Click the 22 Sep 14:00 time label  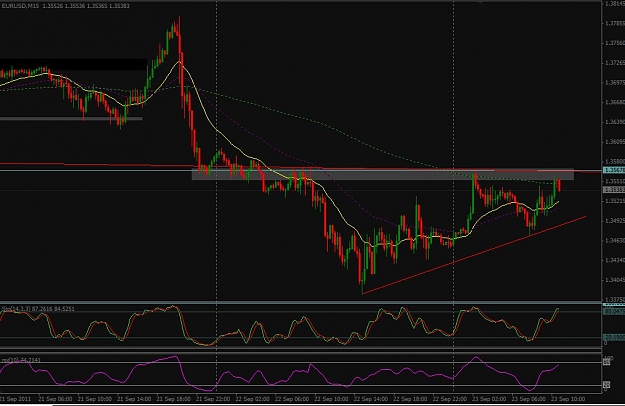371,399
